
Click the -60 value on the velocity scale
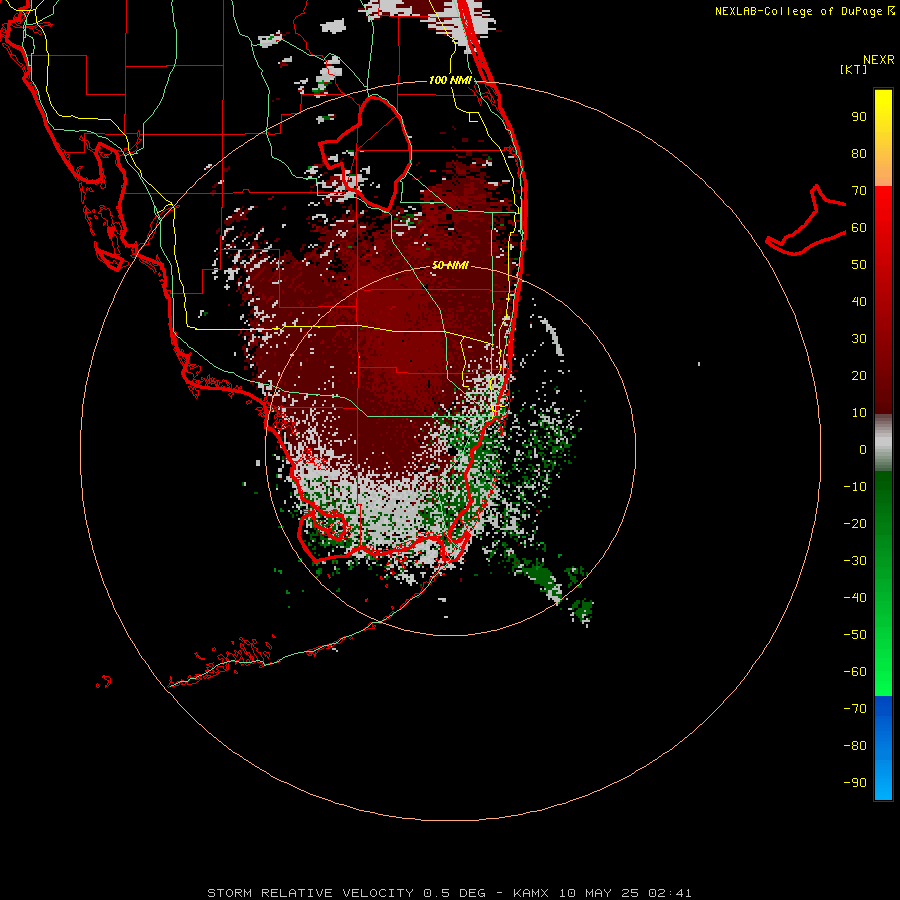[x=855, y=672]
